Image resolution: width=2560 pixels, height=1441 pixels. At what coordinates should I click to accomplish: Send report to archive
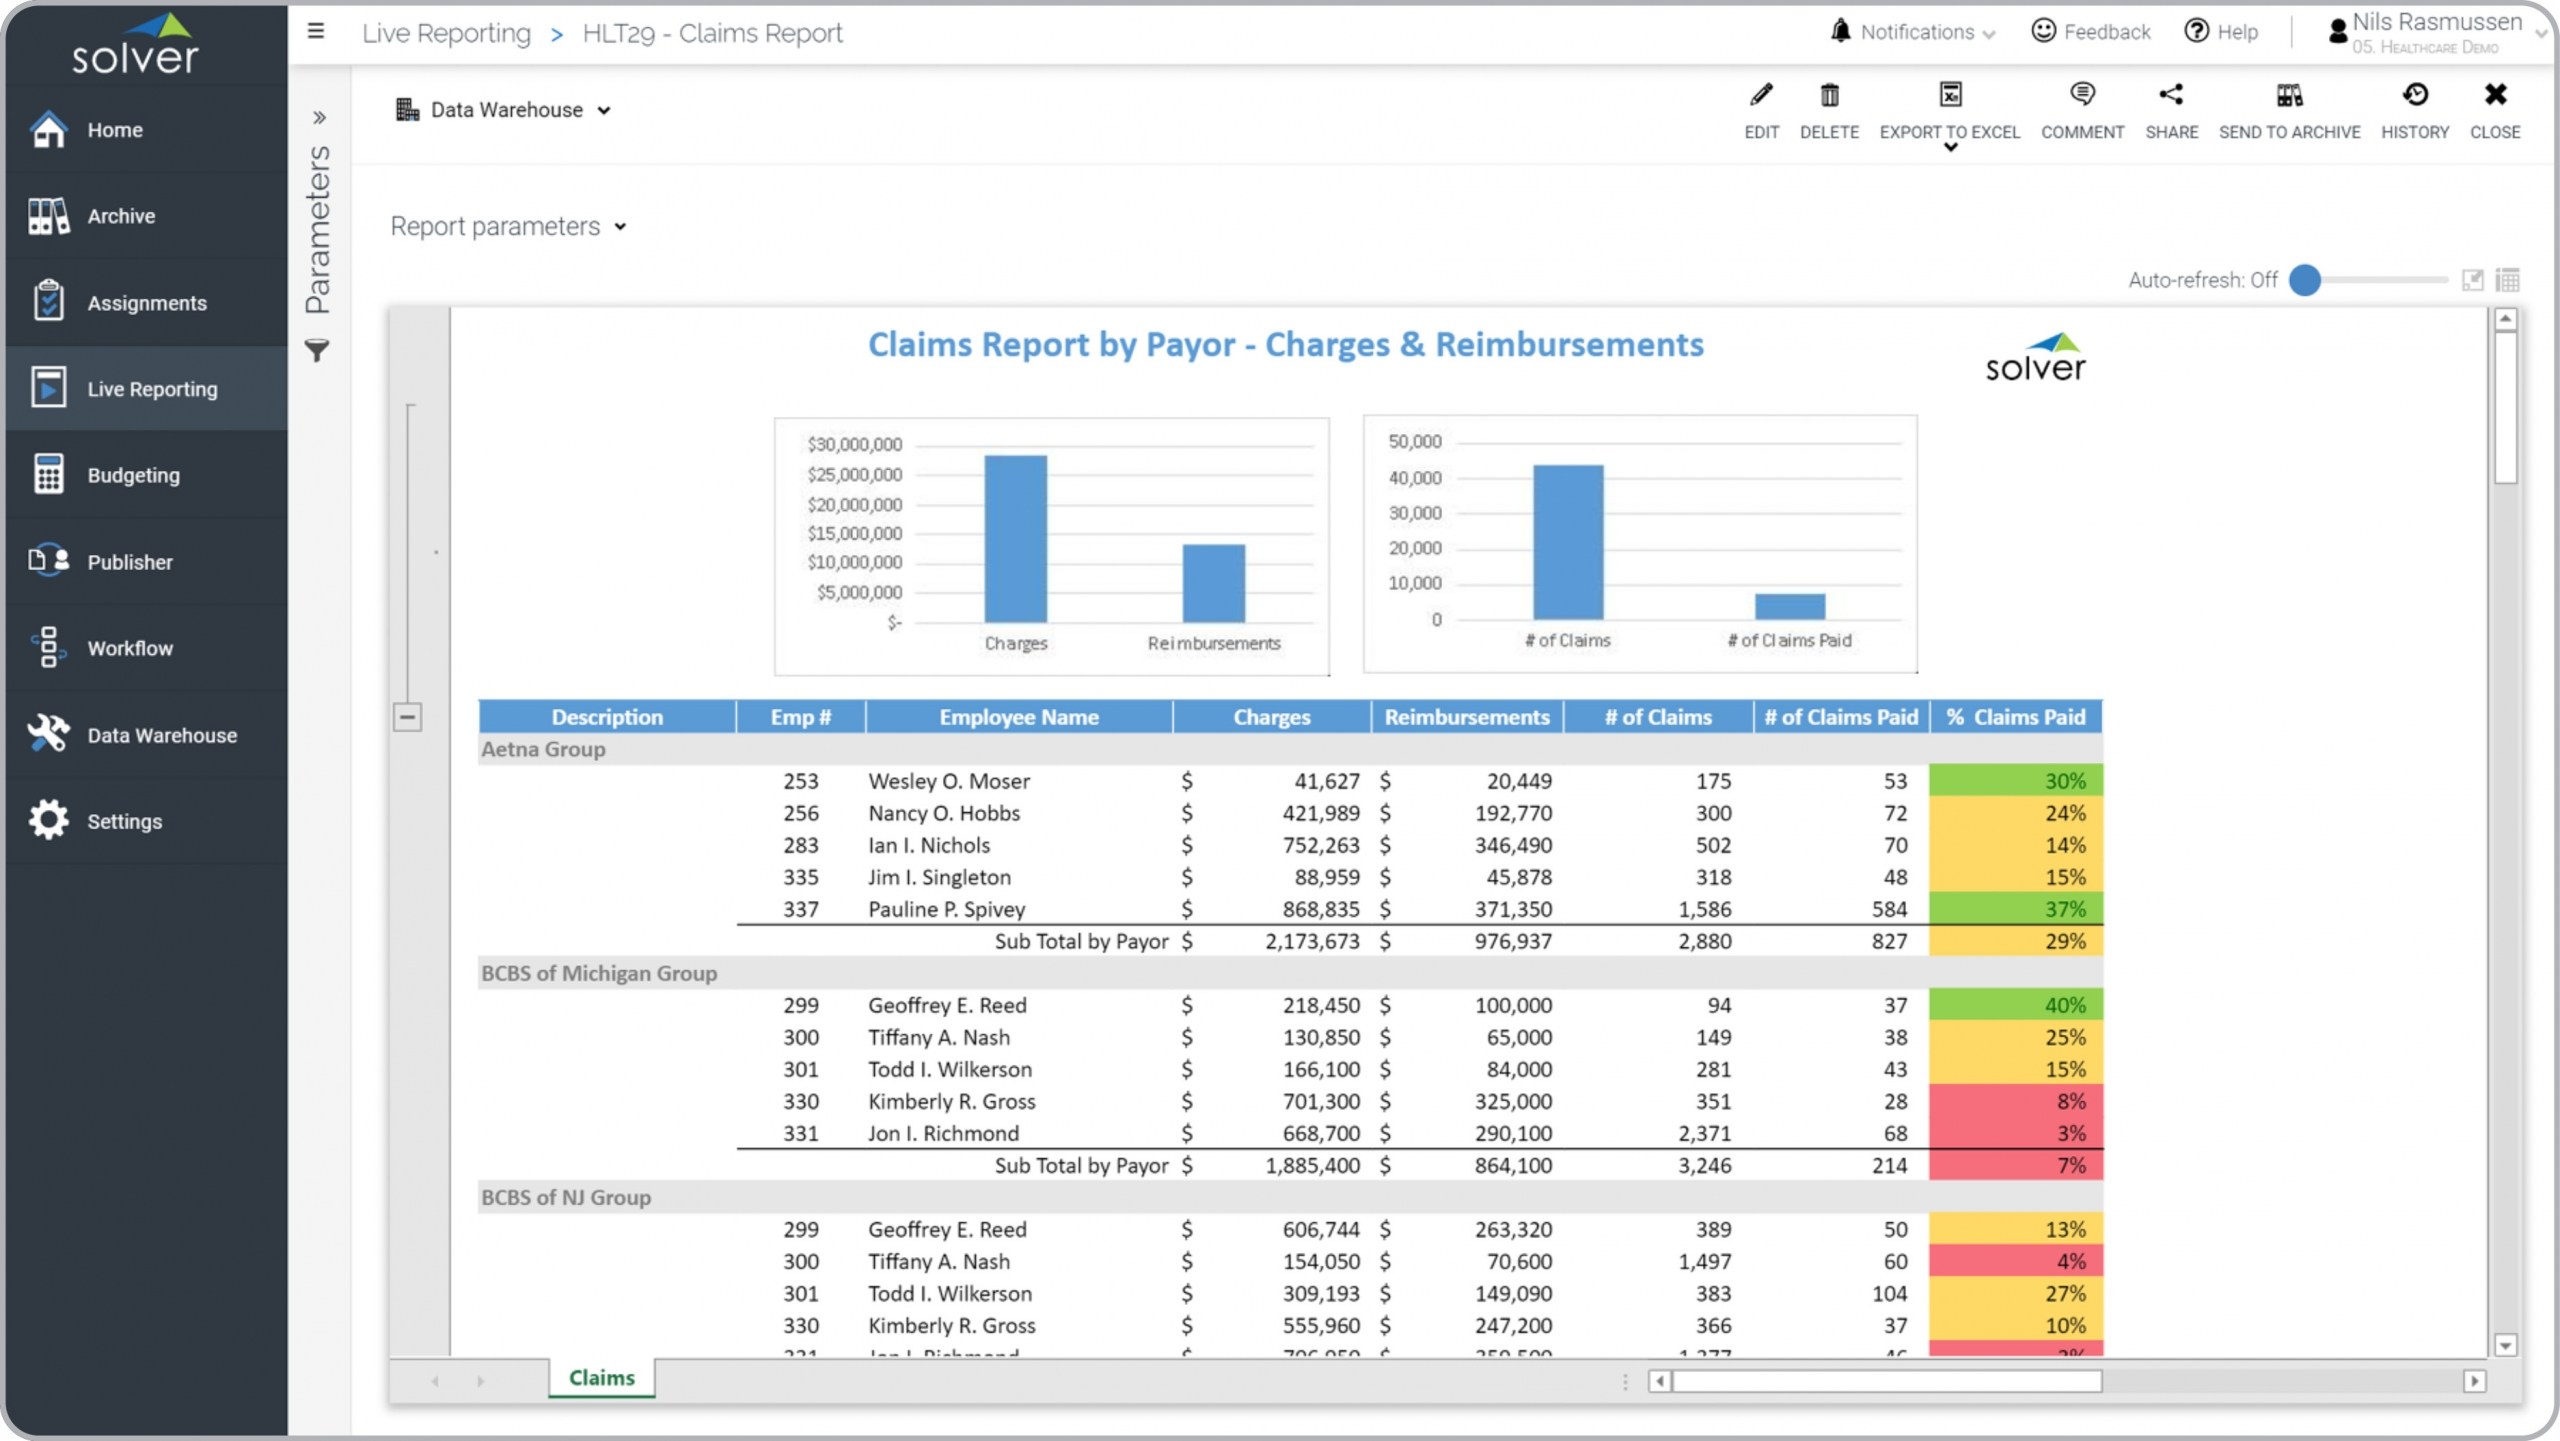(2289, 97)
